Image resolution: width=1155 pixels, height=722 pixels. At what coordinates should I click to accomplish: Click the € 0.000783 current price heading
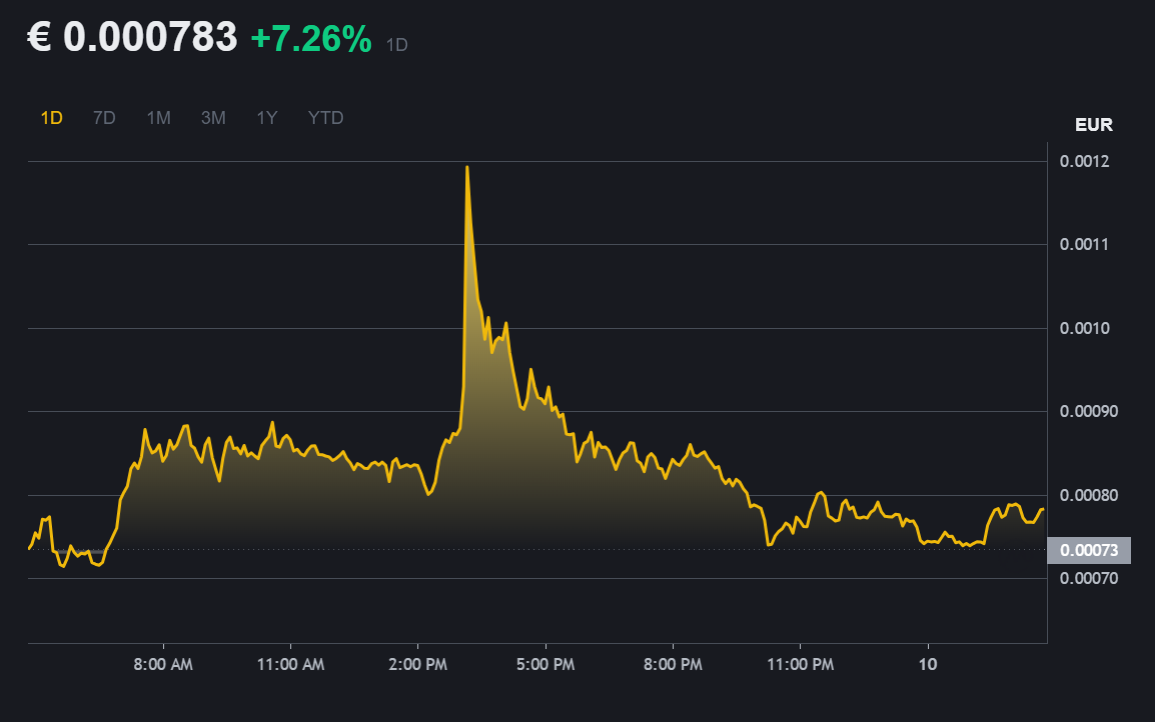point(131,38)
